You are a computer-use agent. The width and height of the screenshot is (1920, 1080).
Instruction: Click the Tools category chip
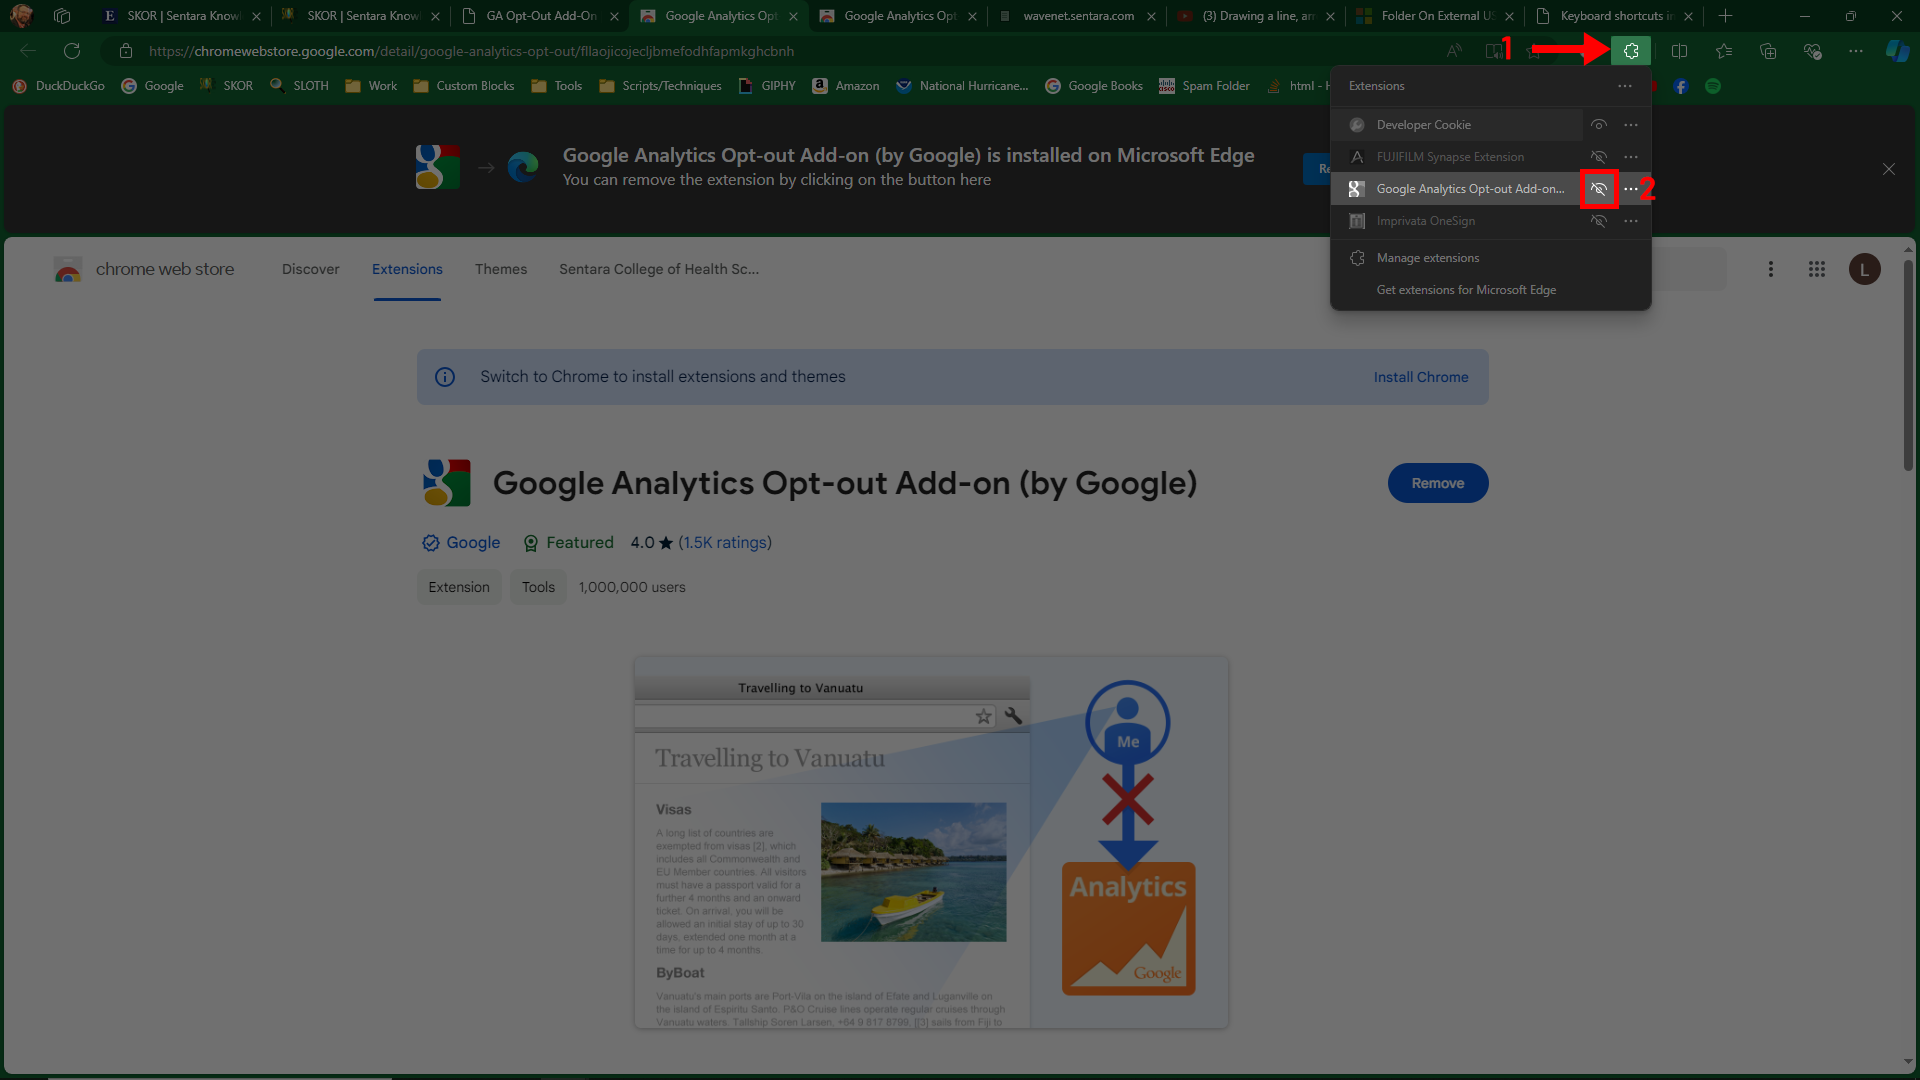coord(538,587)
